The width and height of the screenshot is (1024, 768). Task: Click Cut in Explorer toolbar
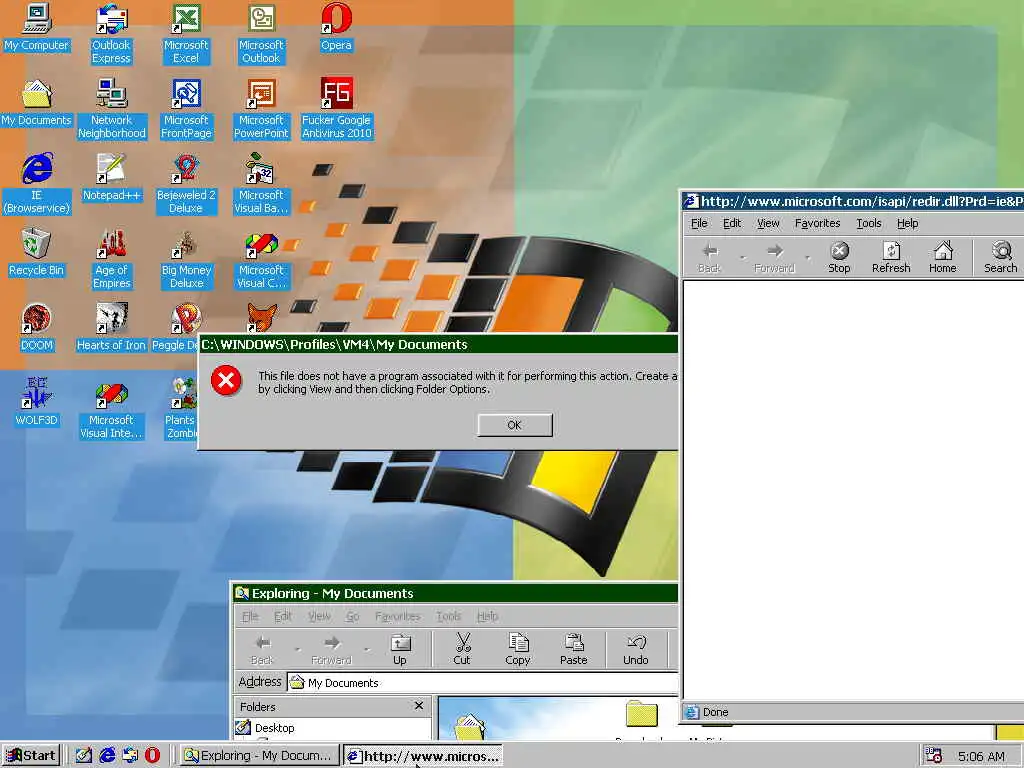coord(462,650)
